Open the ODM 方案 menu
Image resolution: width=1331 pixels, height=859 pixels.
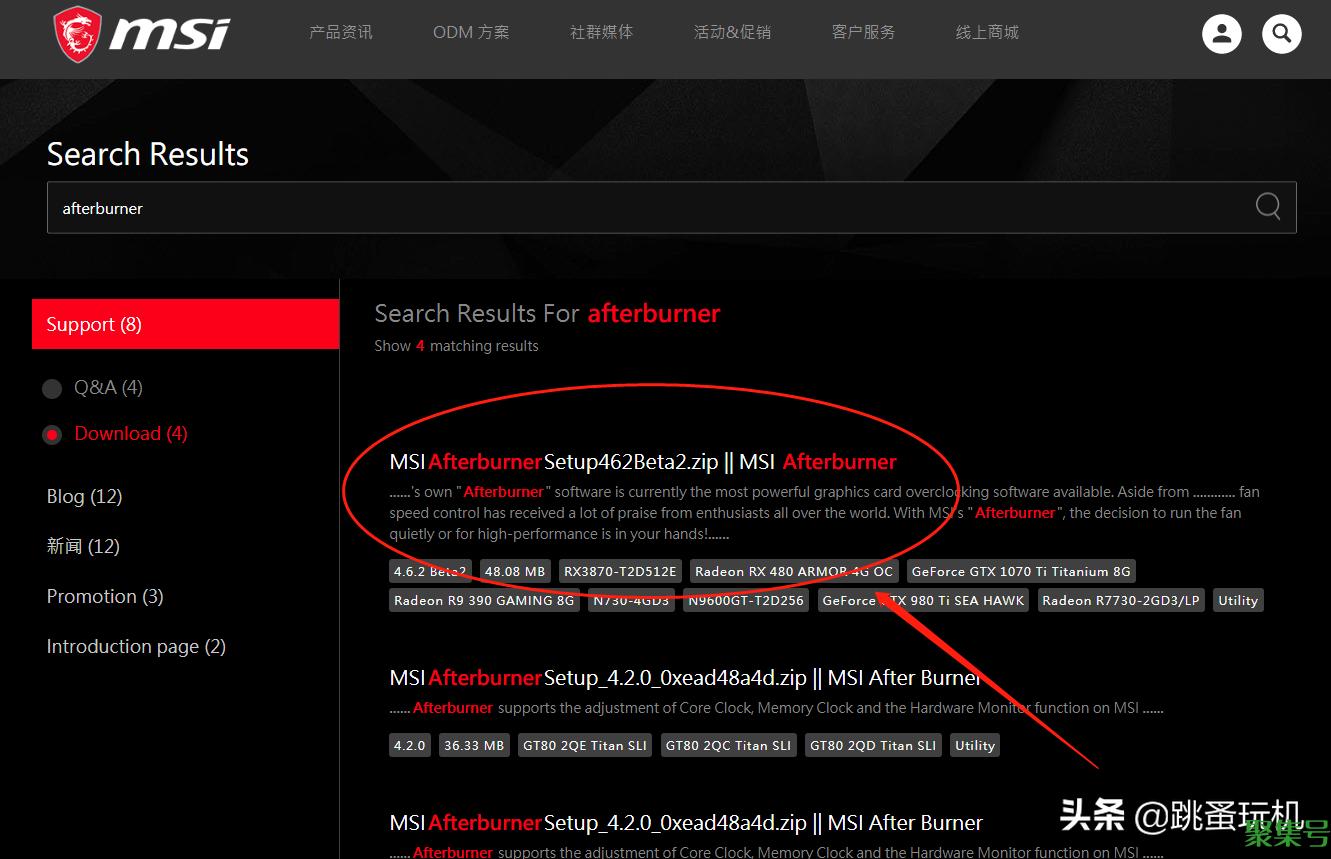point(471,32)
